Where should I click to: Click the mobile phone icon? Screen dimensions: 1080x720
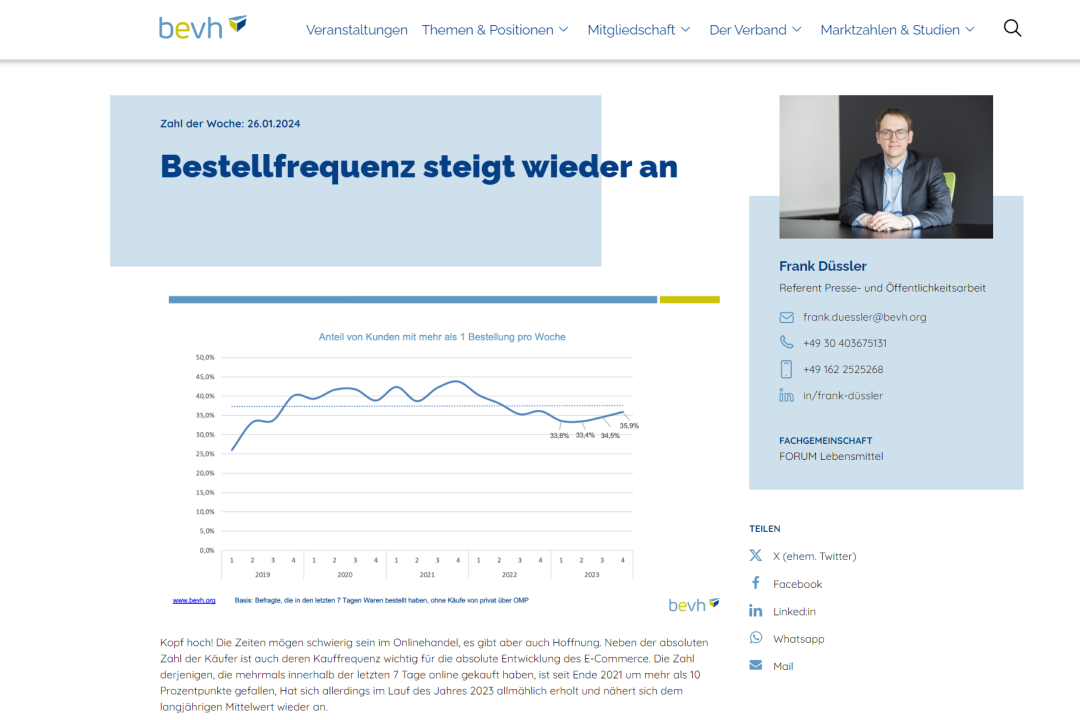[786, 369]
